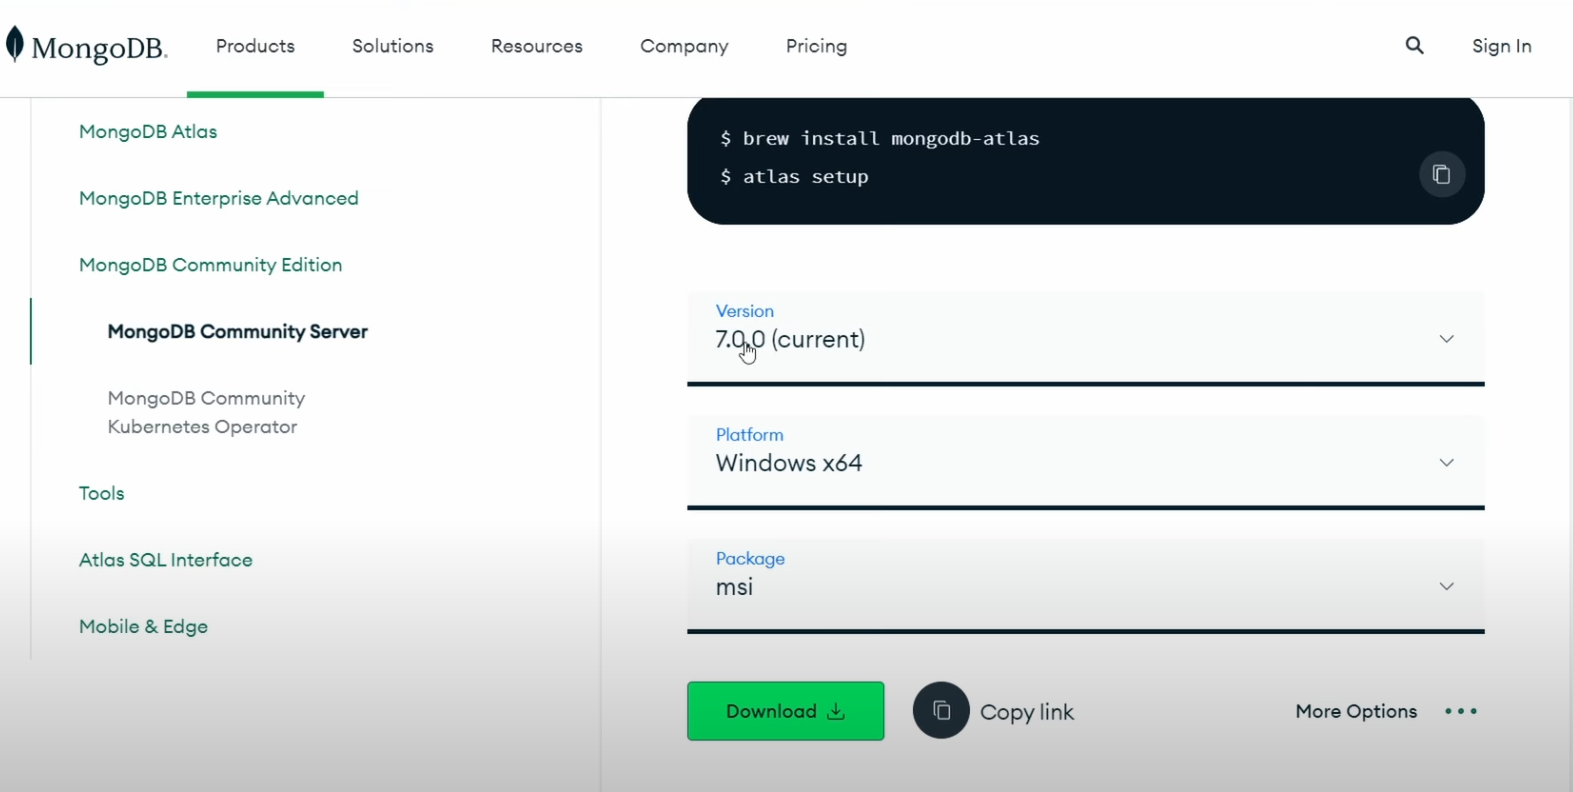Screen dimensions: 1573x792
Task: Go to the Pricing page
Action: click(x=816, y=46)
